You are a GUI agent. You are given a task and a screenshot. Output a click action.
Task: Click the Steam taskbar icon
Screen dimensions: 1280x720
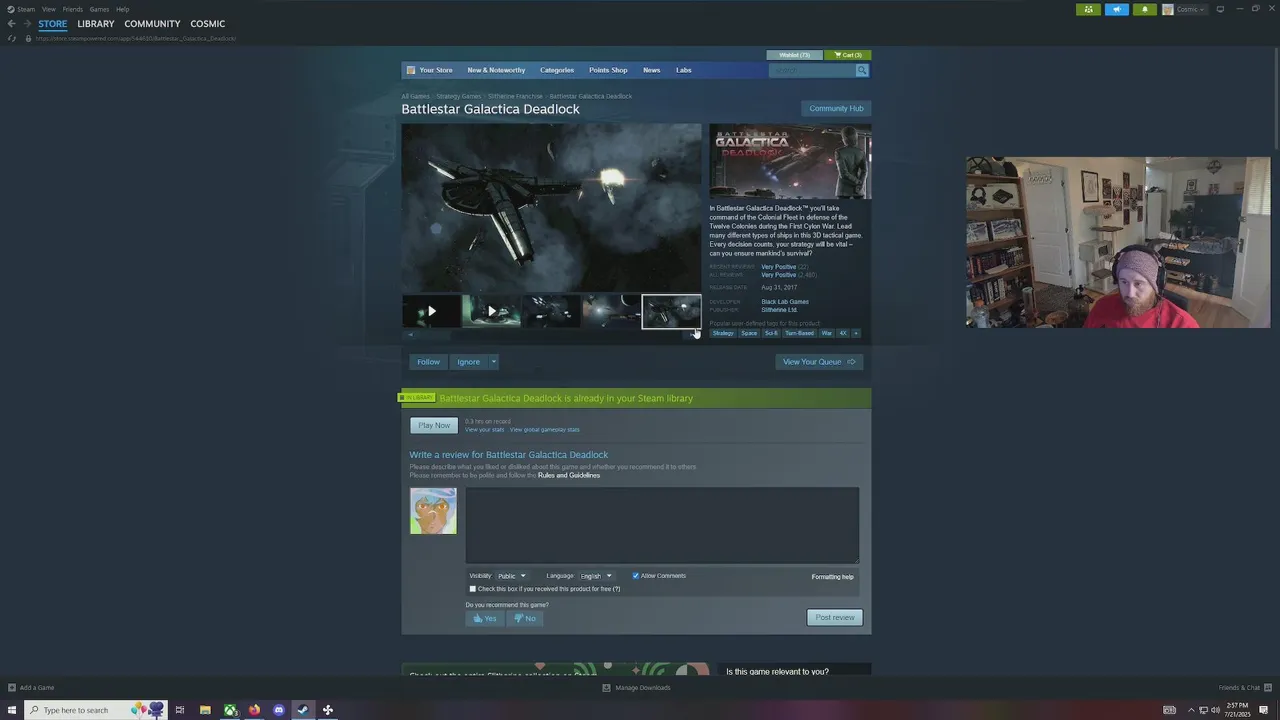click(303, 710)
